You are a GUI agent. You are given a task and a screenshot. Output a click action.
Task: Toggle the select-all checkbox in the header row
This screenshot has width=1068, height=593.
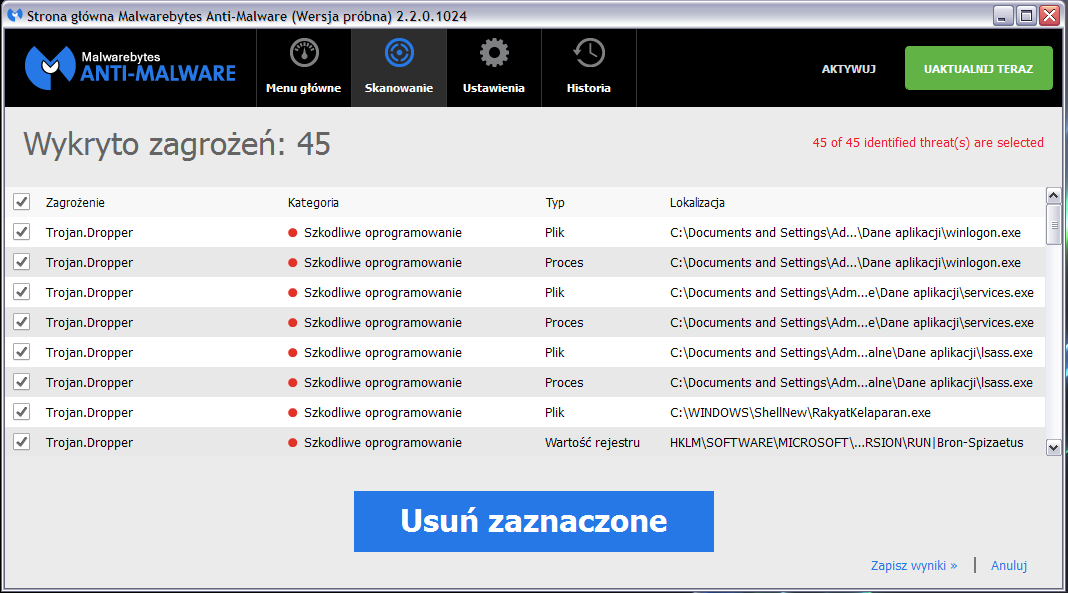[22, 202]
